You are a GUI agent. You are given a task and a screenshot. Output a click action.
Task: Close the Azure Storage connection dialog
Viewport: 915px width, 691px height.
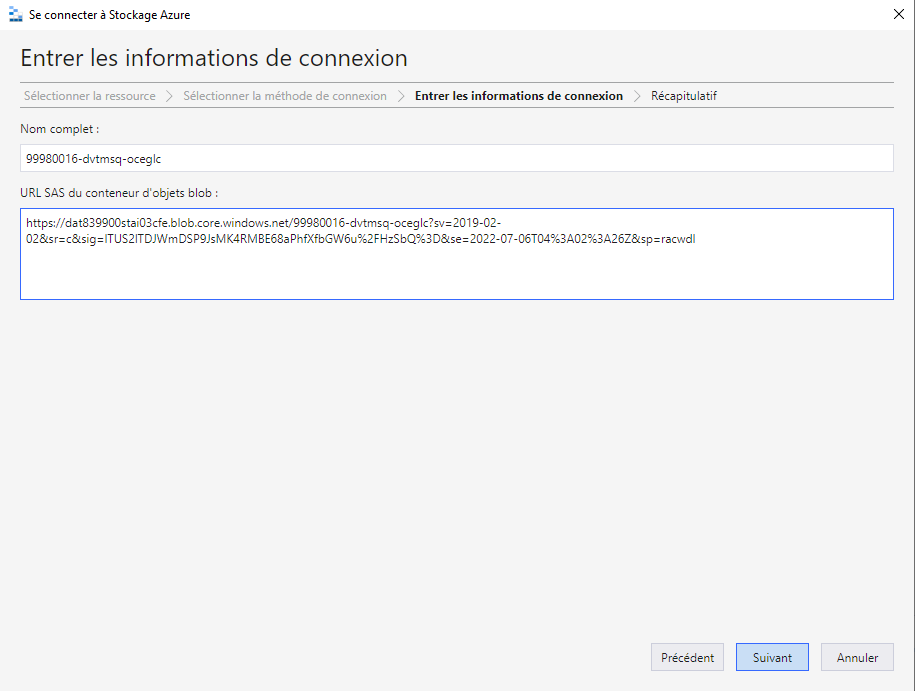(895, 15)
